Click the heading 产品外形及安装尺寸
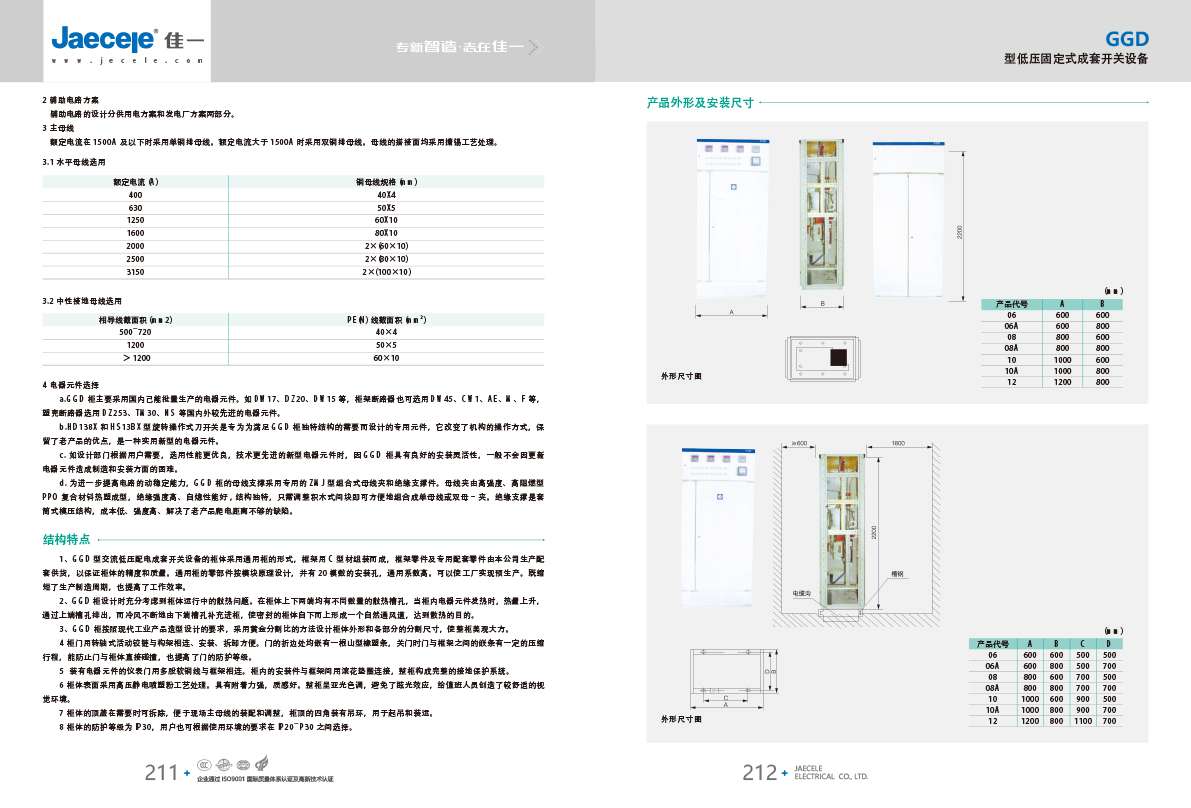The height and width of the screenshot is (808, 1191). (x=700, y=103)
